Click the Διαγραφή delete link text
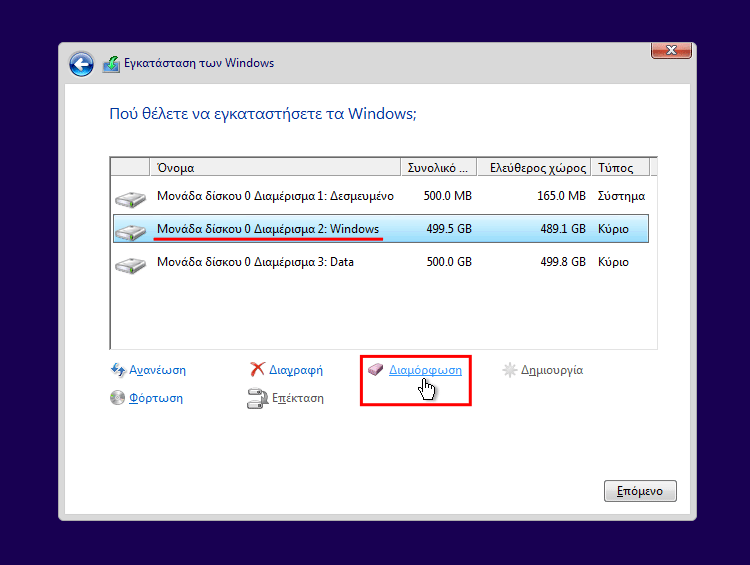Screen dimensions: 750x565 click(x=295, y=370)
